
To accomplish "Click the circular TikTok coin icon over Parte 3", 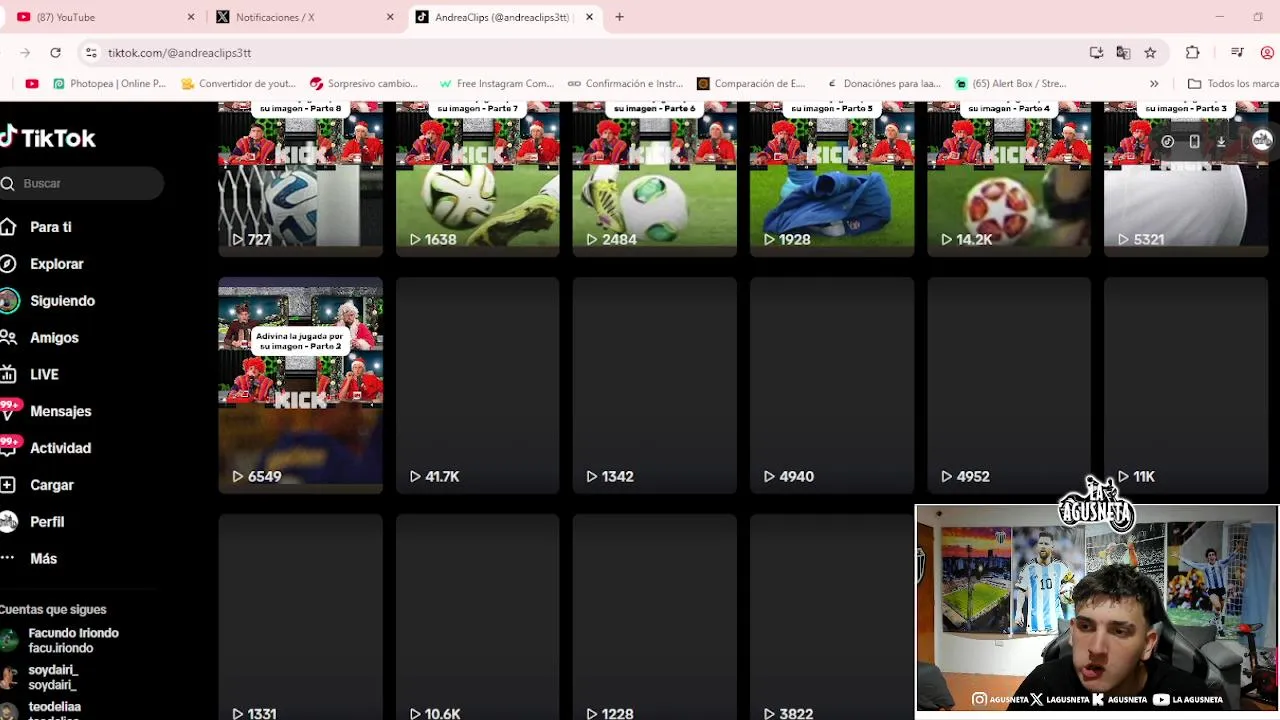I will pyautogui.click(x=1167, y=142).
